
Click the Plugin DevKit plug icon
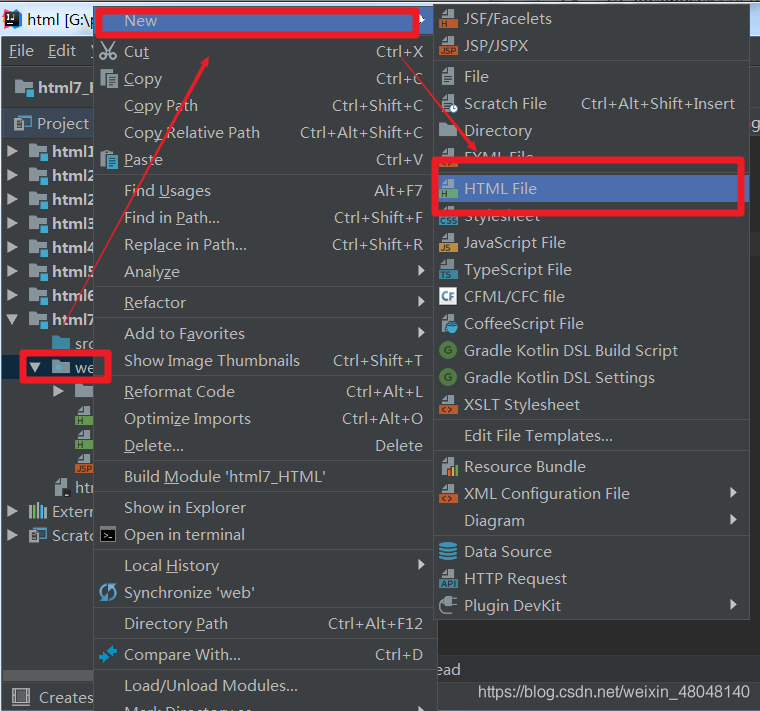tap(448, 605)
